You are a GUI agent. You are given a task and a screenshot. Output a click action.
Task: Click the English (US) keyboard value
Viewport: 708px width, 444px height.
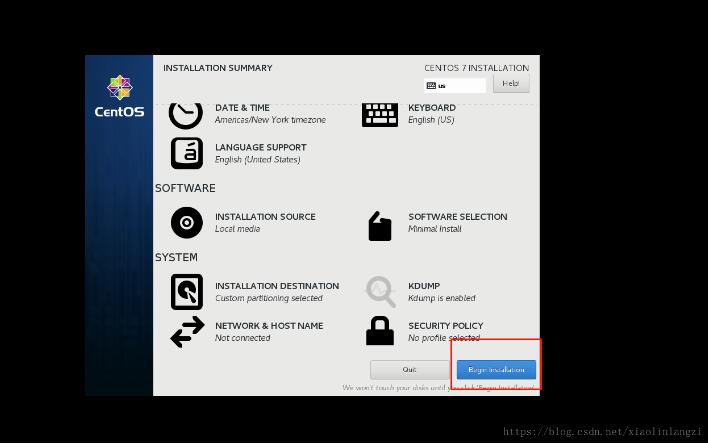pos(431,120)
